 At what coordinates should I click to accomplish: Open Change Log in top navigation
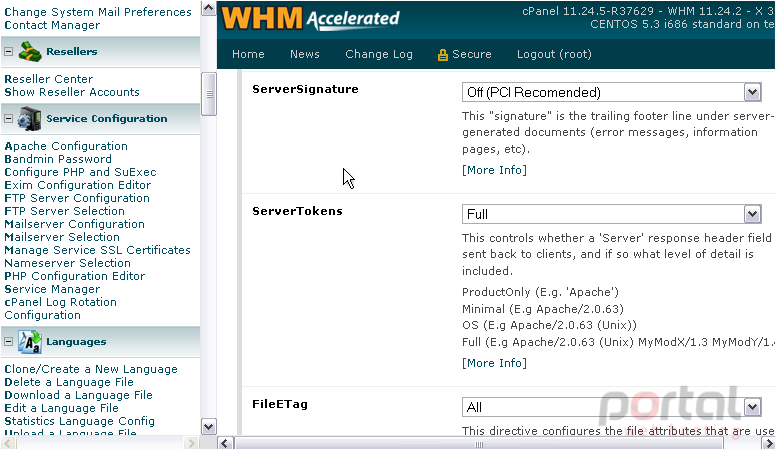pyautogui.click(x=379, y=54)
